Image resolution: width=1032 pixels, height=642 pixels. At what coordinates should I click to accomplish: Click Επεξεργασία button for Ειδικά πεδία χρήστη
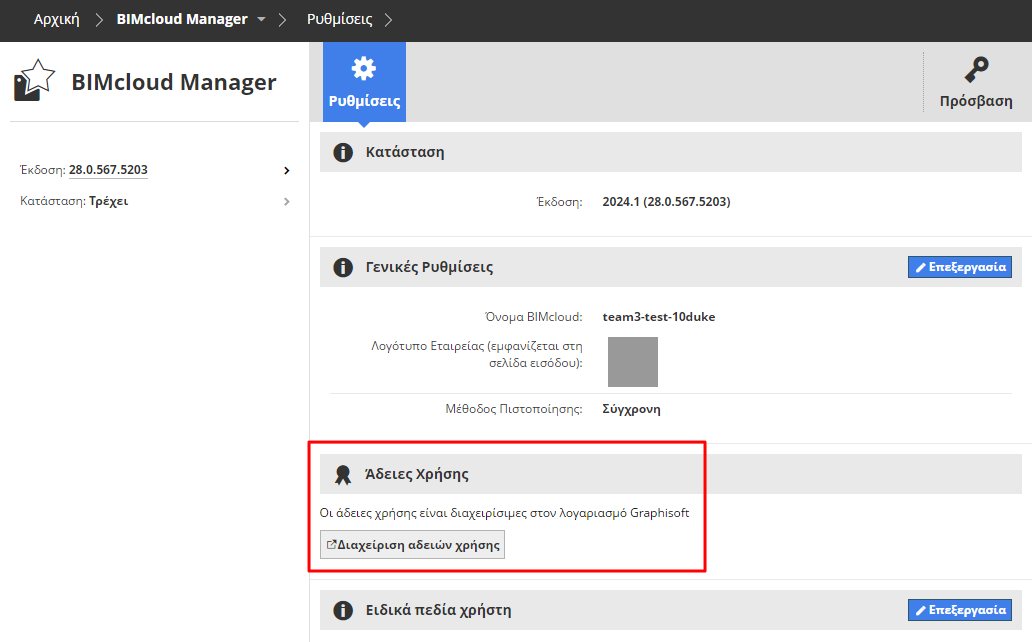click(x=959, y=610)
